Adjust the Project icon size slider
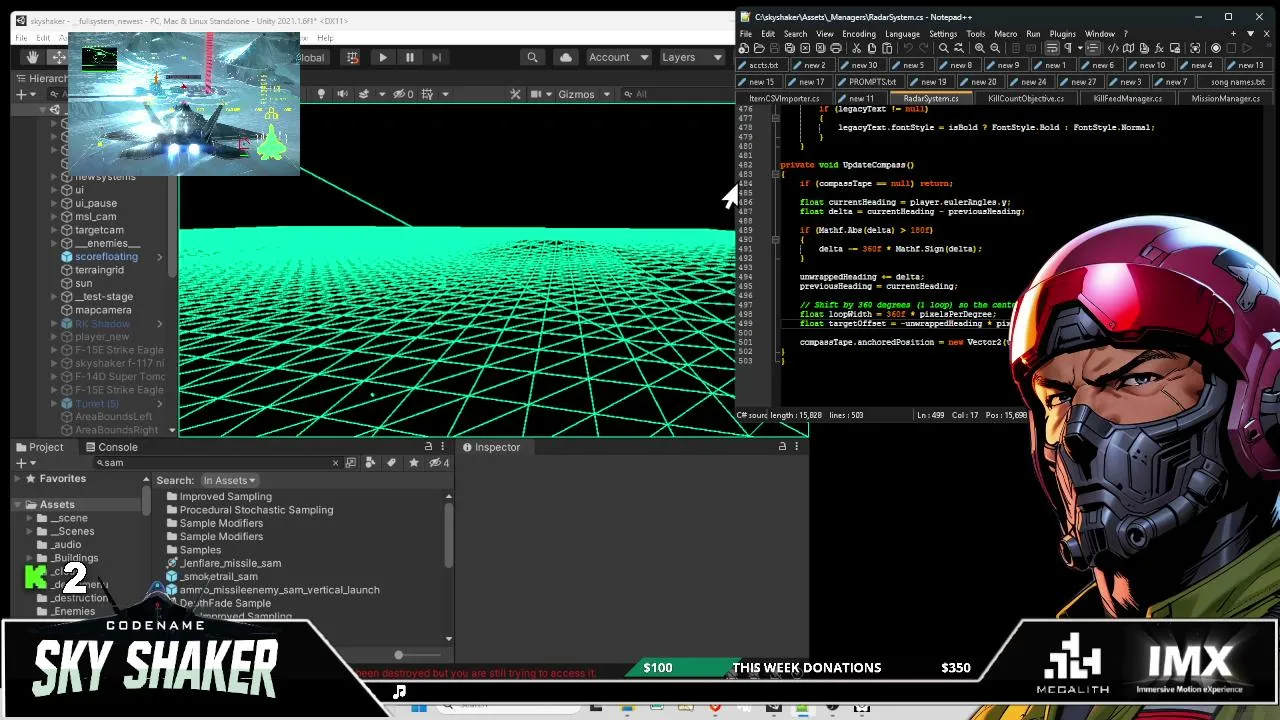The width and height of the screenshot is (1280, 720). coord(398,655)
